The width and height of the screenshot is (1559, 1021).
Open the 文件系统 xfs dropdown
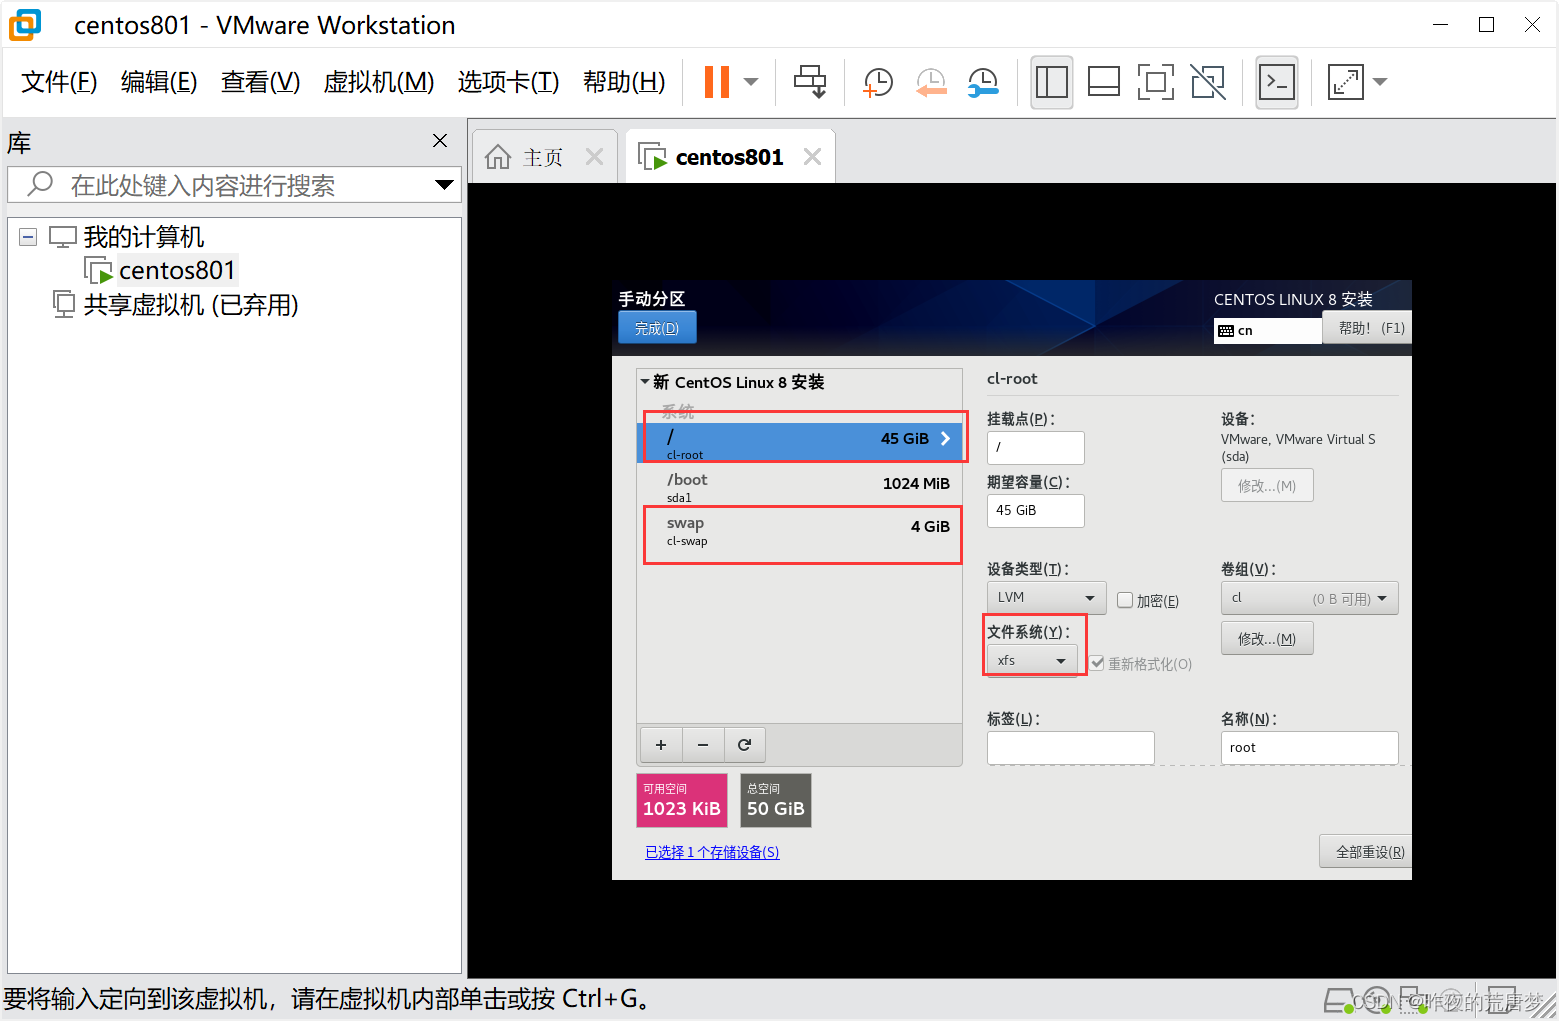click(x=1032, y=660)
